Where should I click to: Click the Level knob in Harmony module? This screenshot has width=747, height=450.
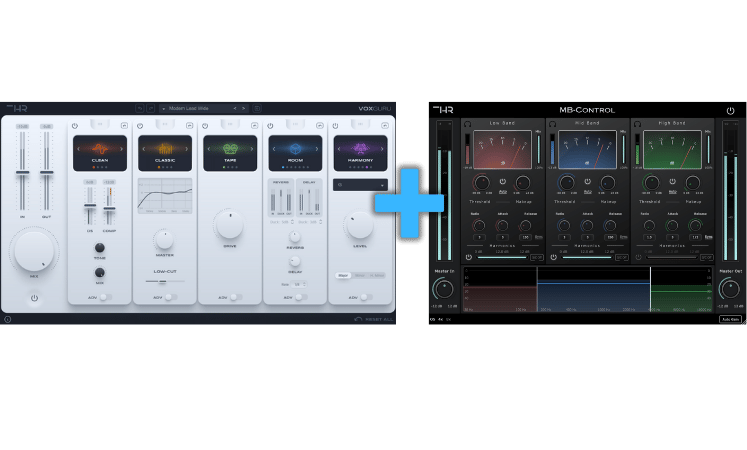pyautogui.click(x=360, y=225)
